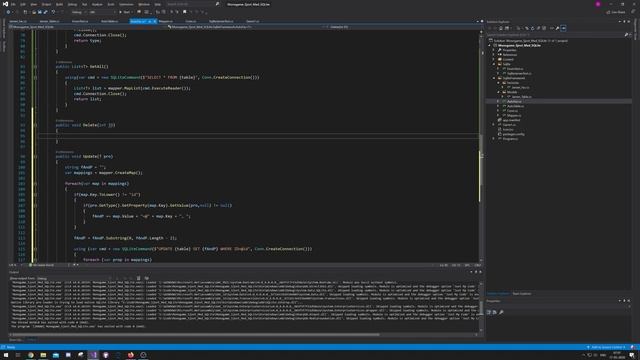The width and height of the screenshot is (640, 360).
Task: Click the Undo icon in toolbar
Action: pos(53,12)
